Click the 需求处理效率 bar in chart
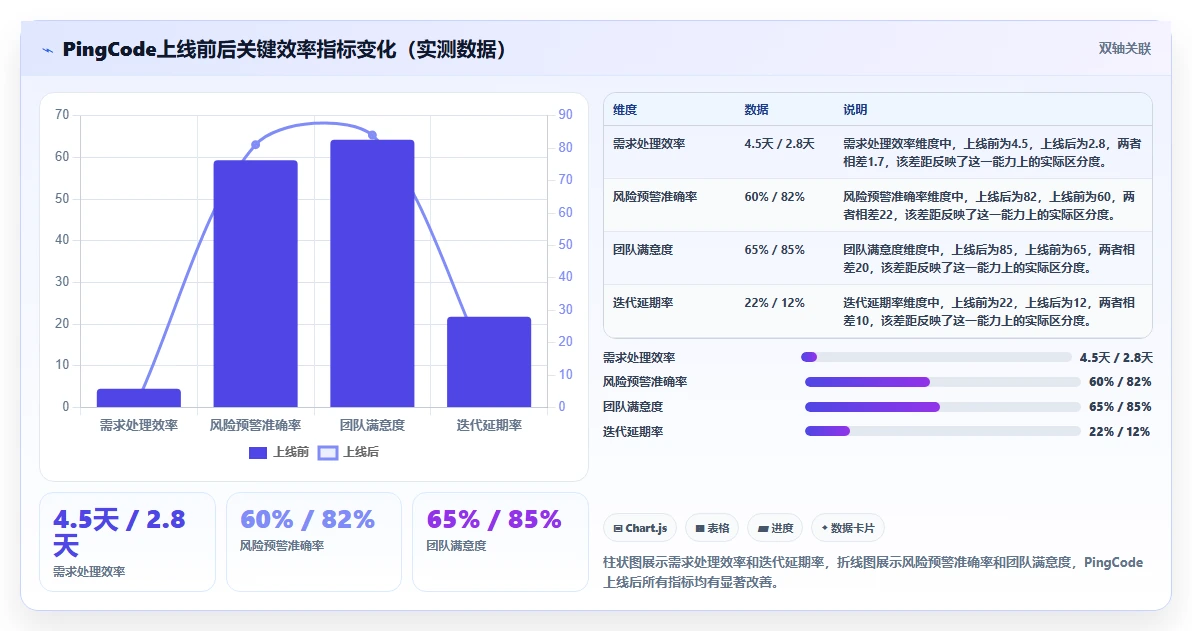Image resolution: width=1192 pixels, height=631 pixels. (x=138, y=398)
